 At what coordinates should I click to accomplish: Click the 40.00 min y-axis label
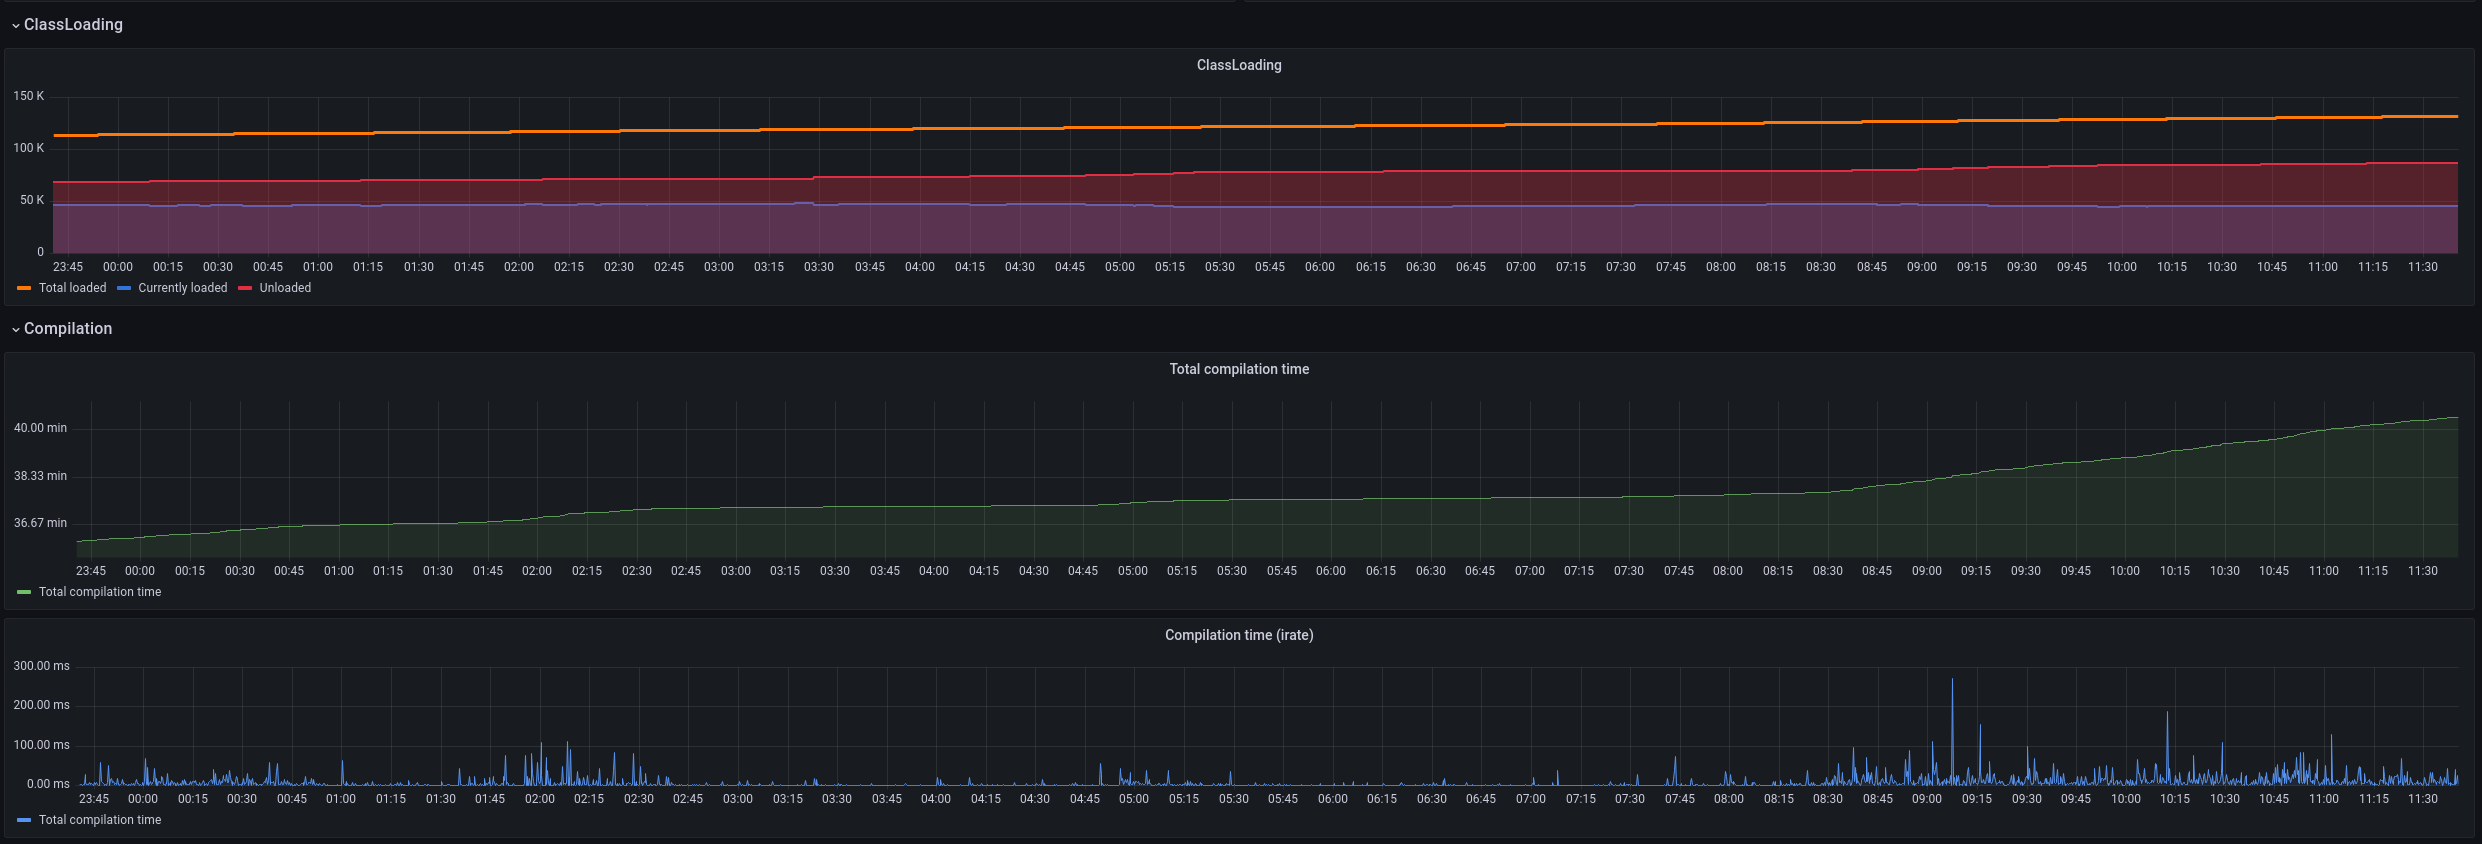(x=40, y=428)
